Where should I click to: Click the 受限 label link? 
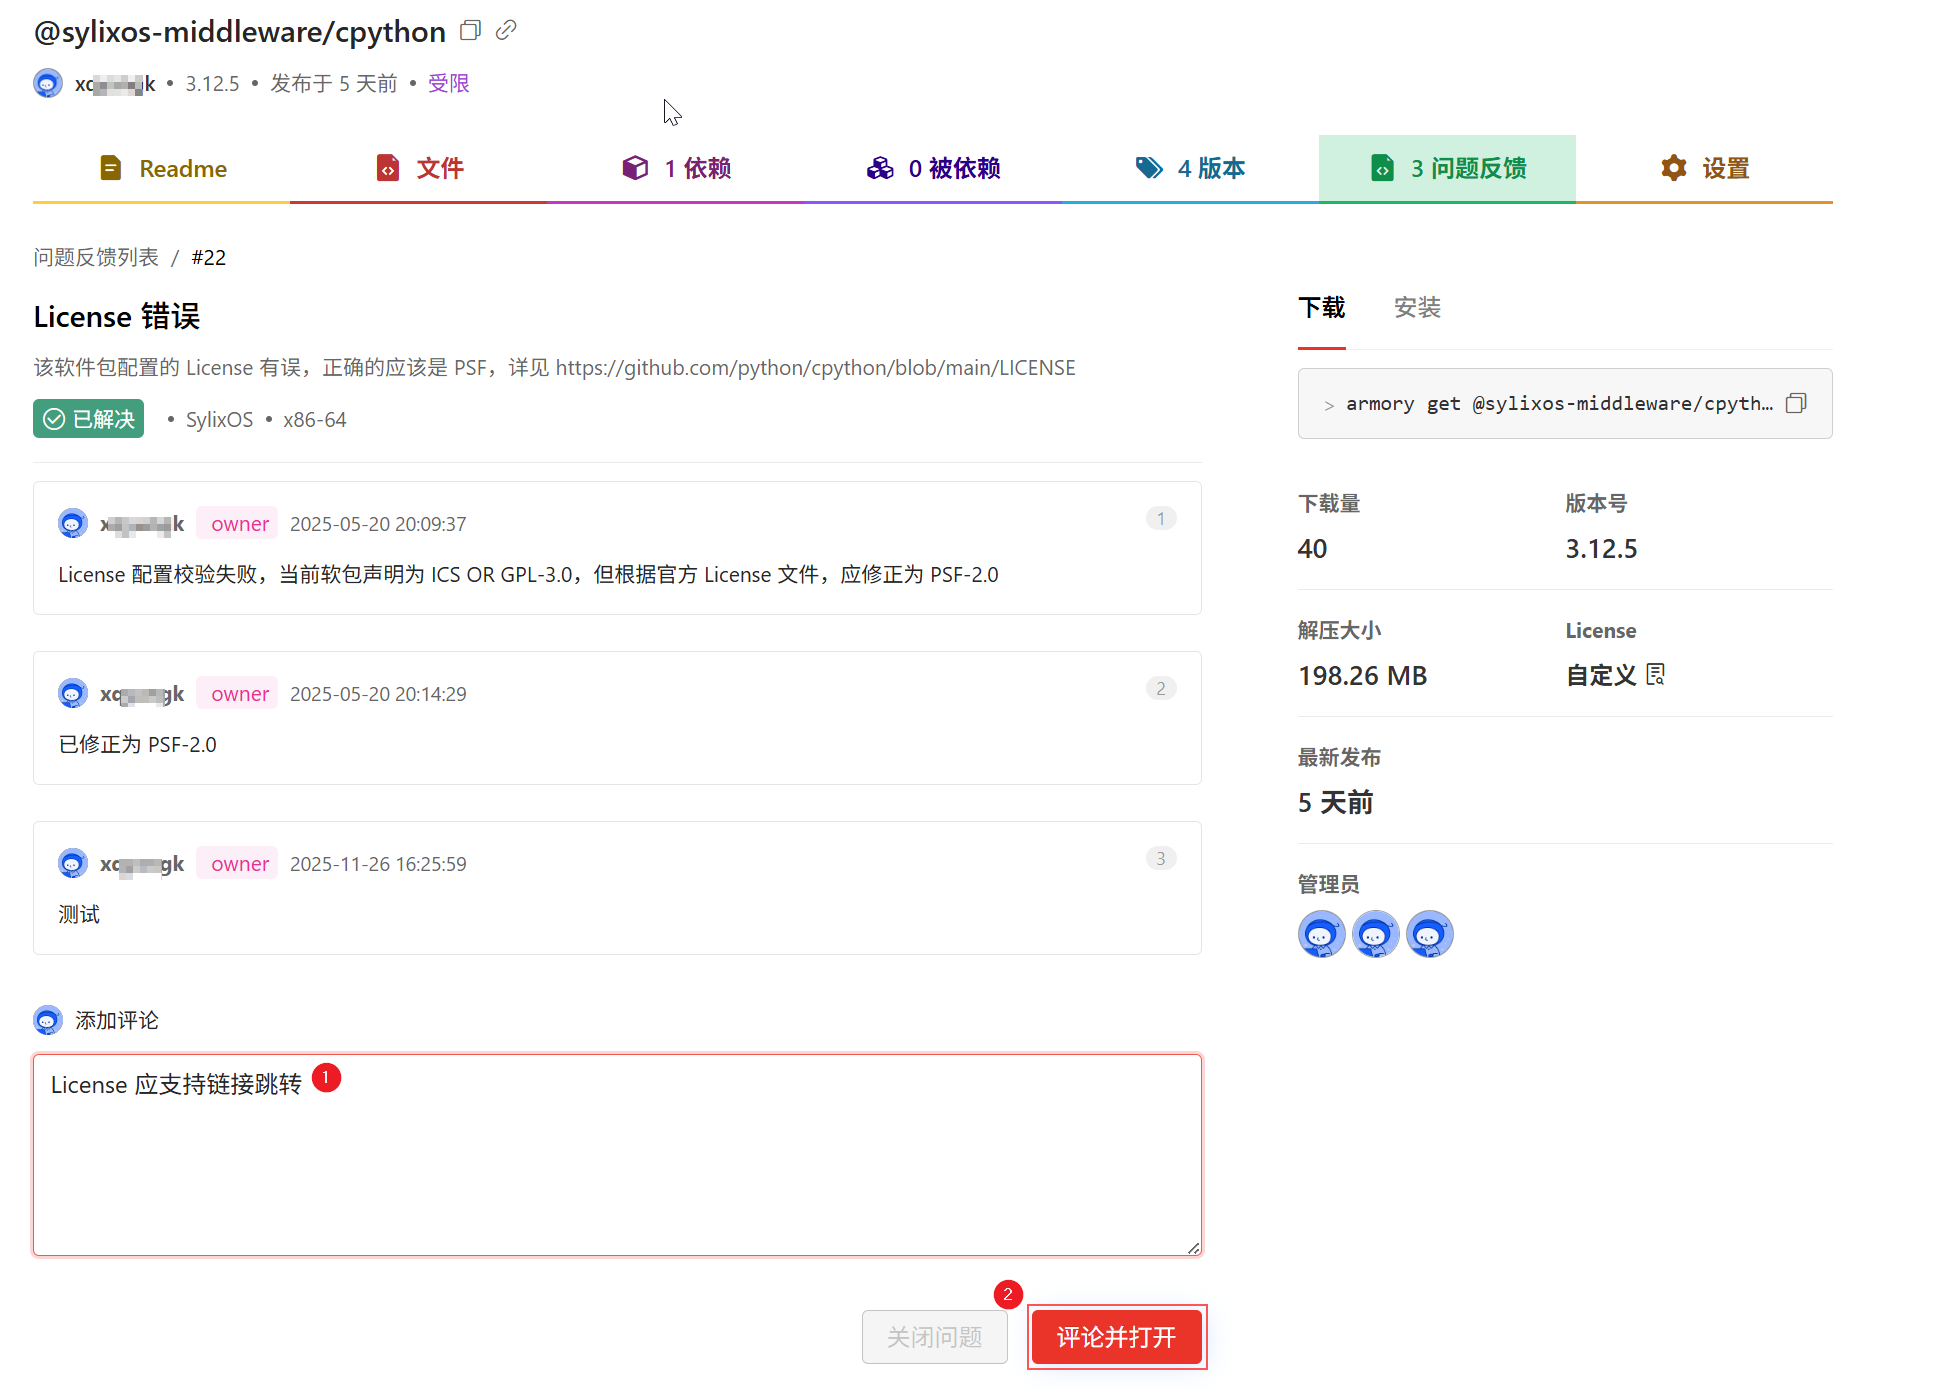click(448, 83)
